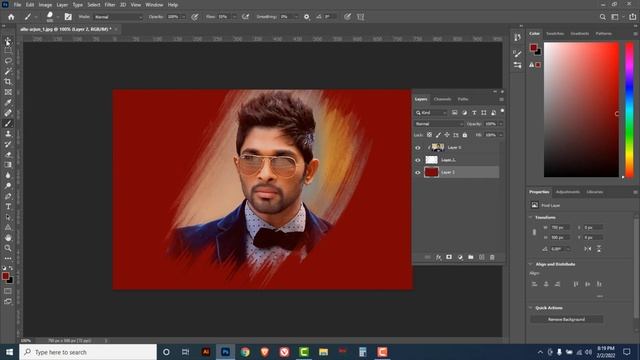640x360 pixels.
Task: Open smoothing options gear icon
Action: point(307,17)
